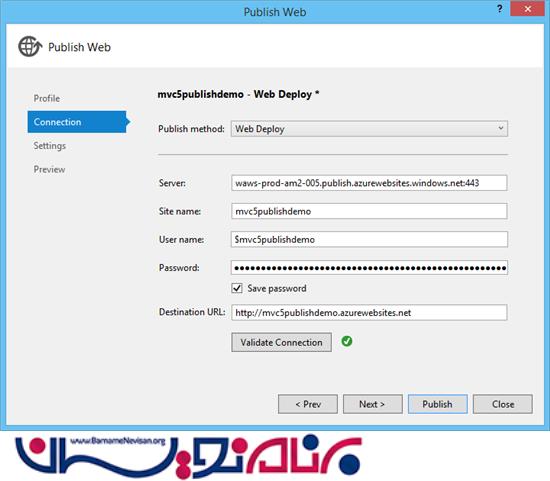The image size is (550, 481).
Task: Toggle the Save password checkbox
Action: 237,288
